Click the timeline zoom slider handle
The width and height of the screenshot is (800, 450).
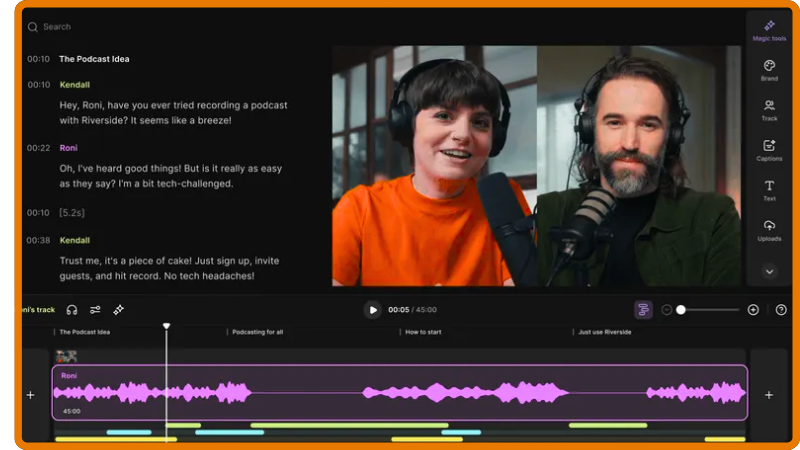pyautogui.click(x=681, y=310)
